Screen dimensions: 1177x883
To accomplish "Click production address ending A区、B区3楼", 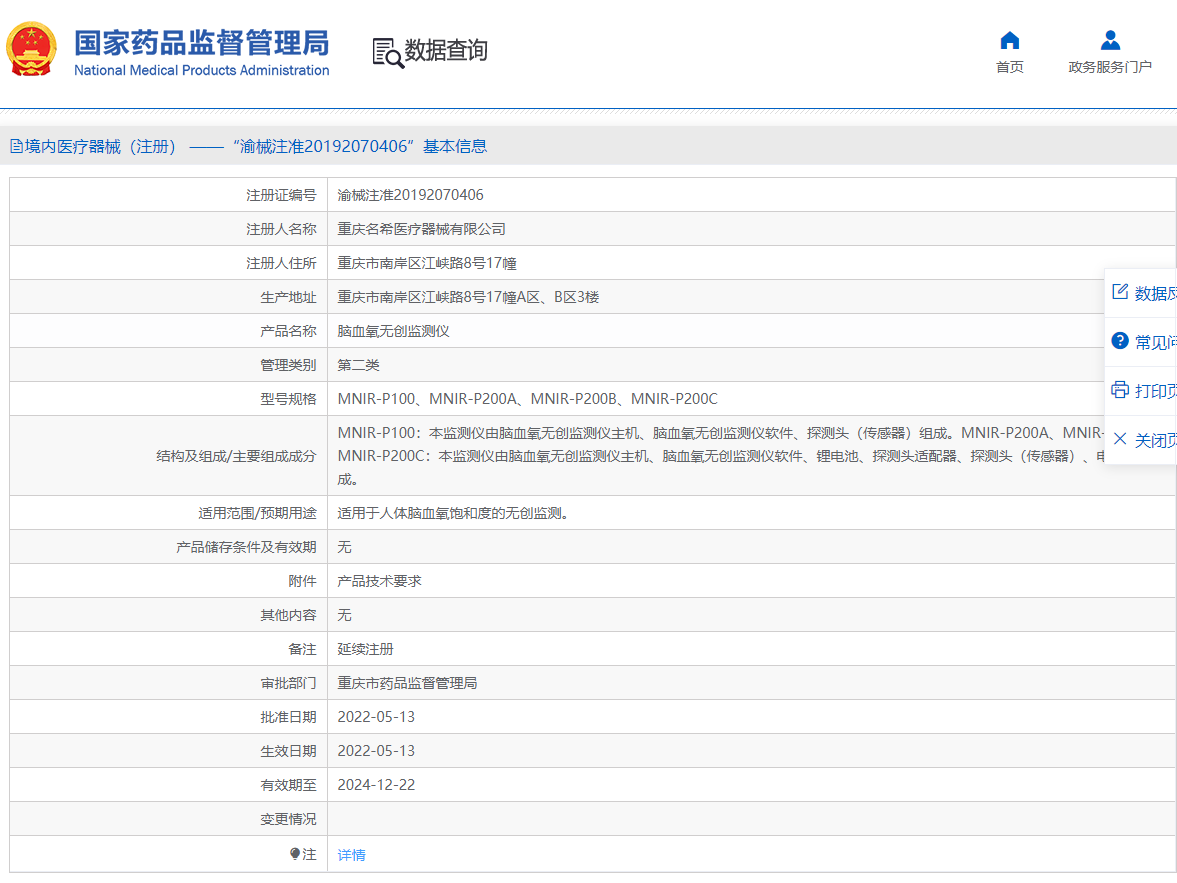I will click(468, 297).
